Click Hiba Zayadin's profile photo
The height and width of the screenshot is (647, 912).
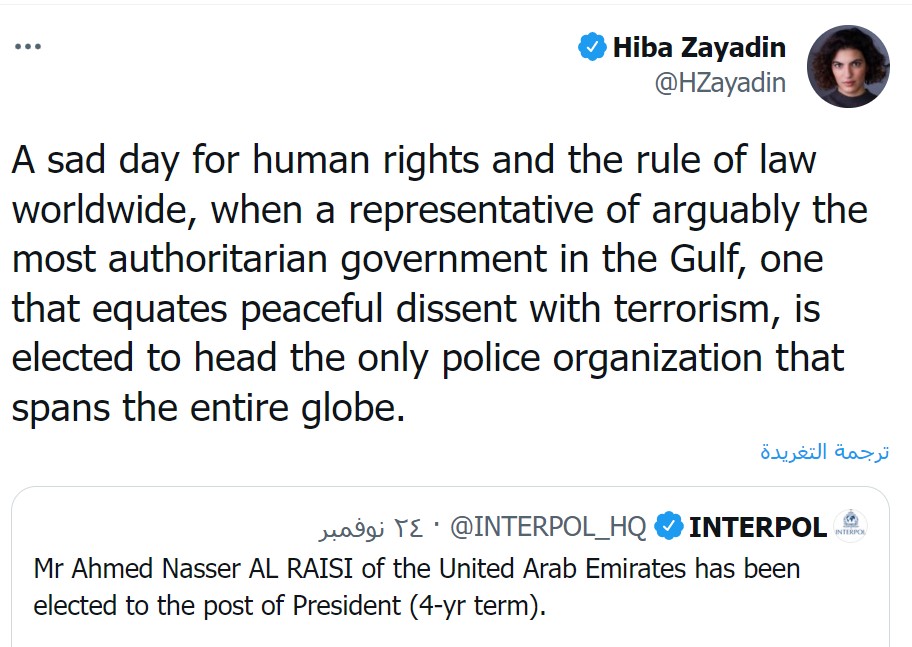click(x=848, y=66)
